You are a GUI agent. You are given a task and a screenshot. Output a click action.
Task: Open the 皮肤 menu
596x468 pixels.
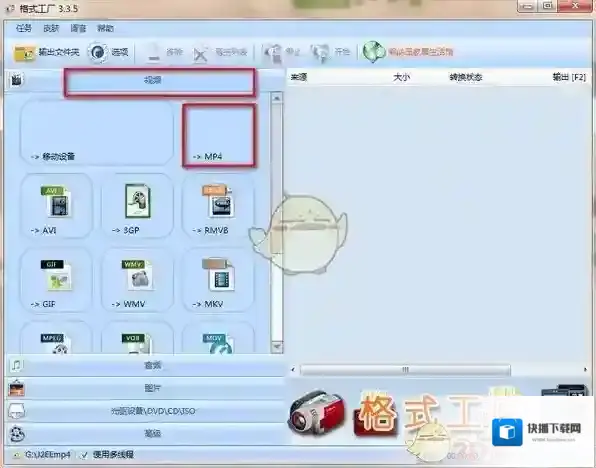[x=51, y=29]
